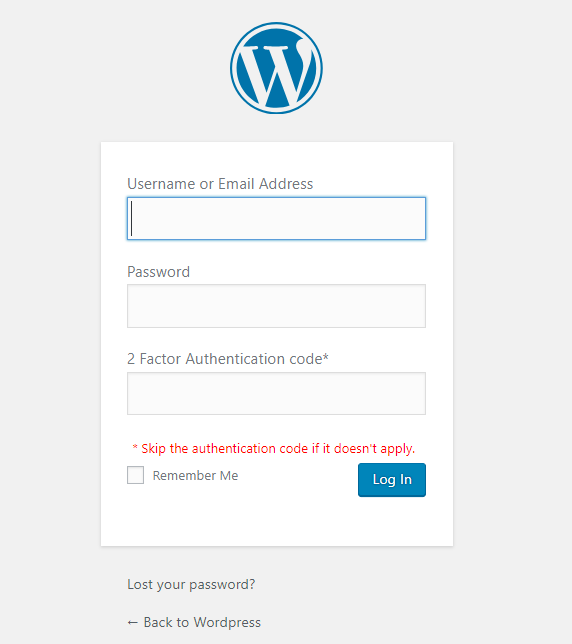Click the Remember Me label text

point(195,476)
